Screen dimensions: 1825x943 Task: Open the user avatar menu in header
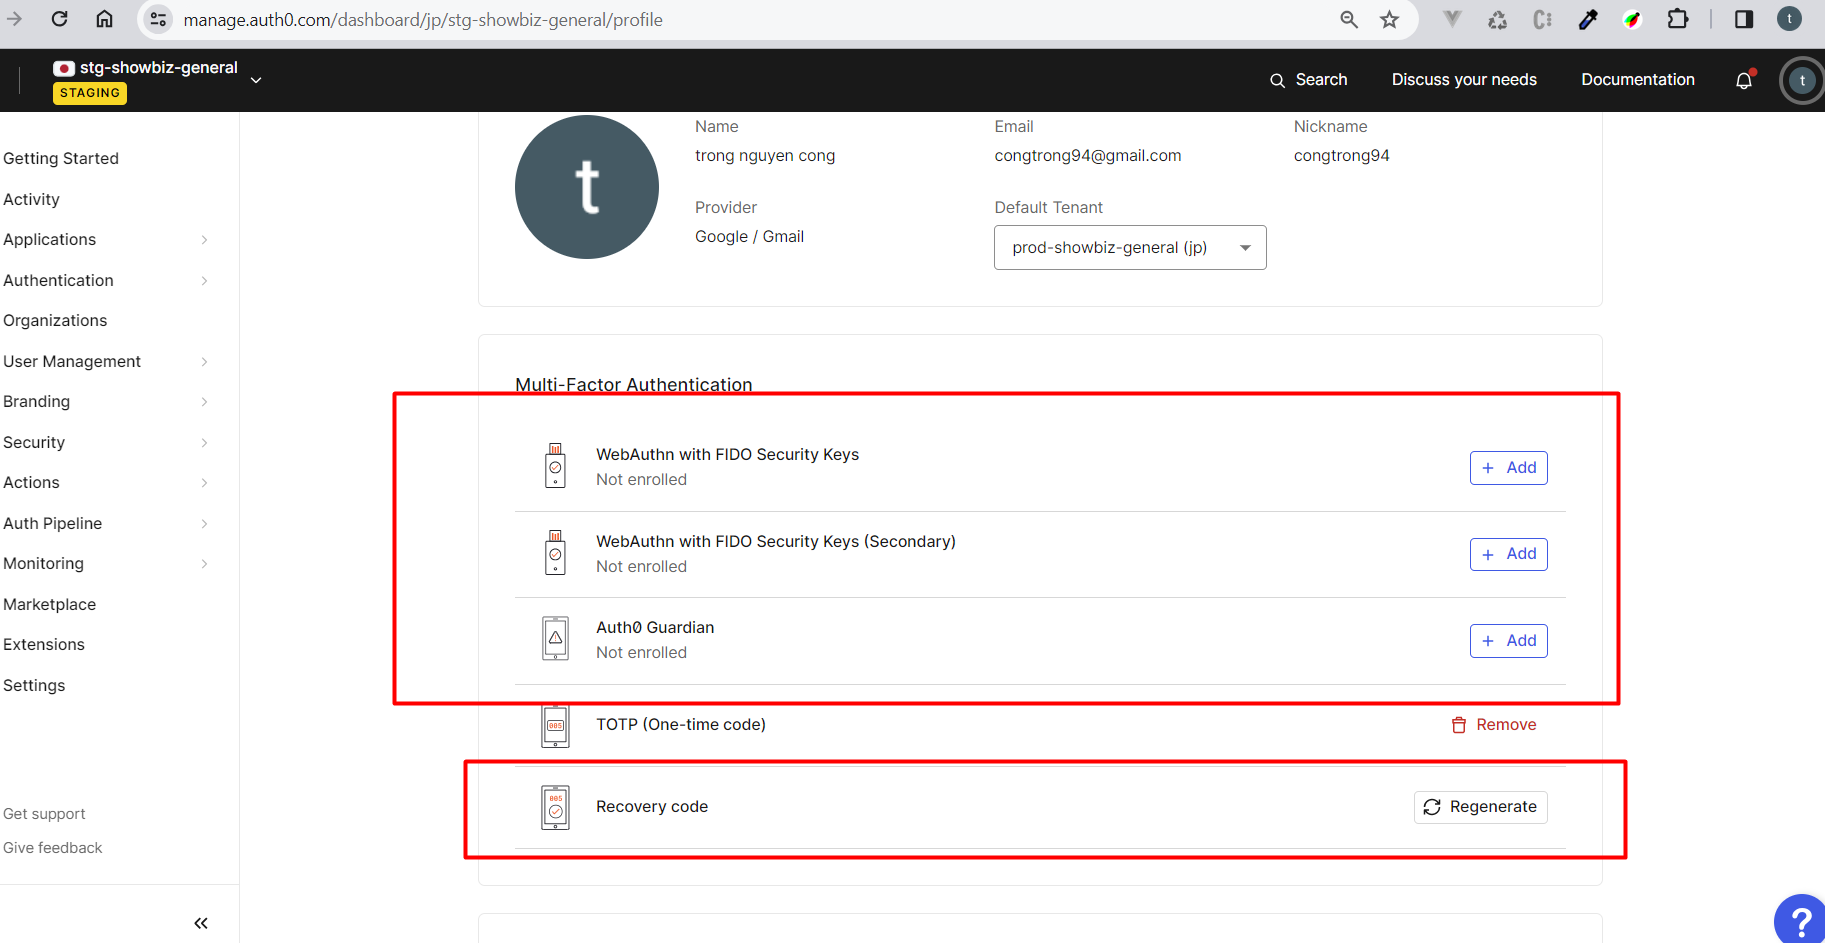click(1802, 80)
